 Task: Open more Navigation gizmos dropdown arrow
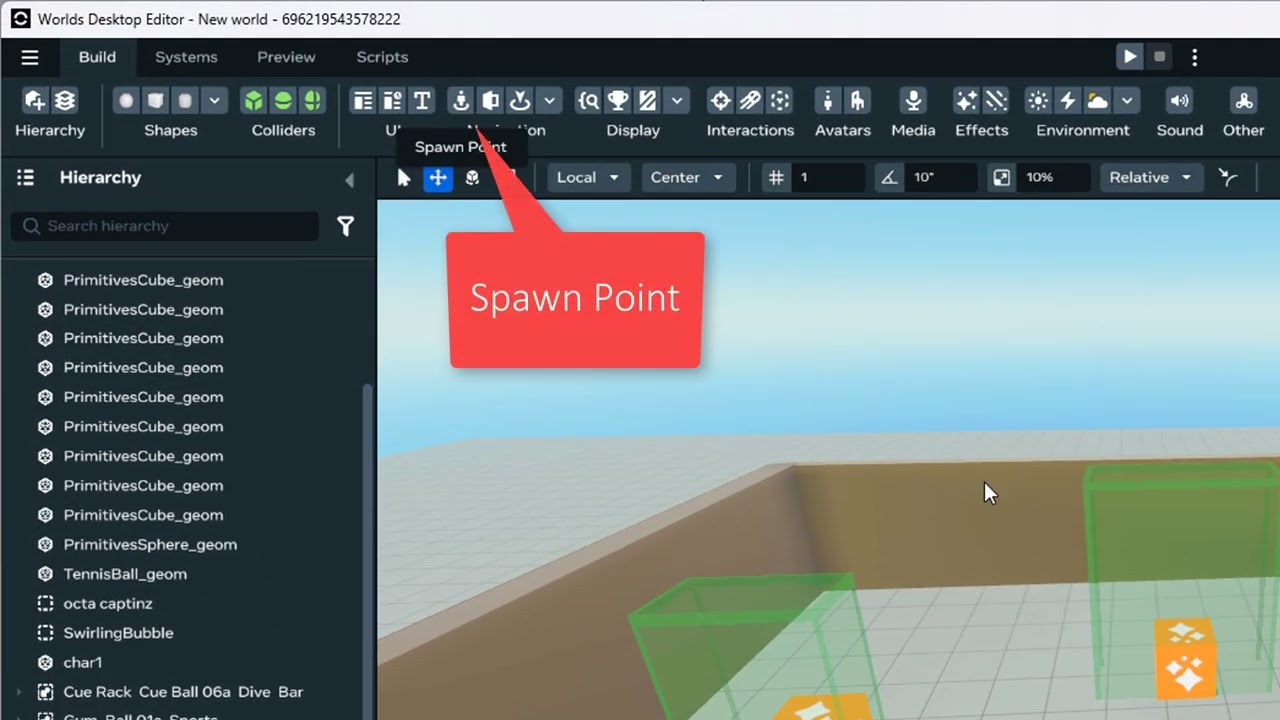point(549,101)
